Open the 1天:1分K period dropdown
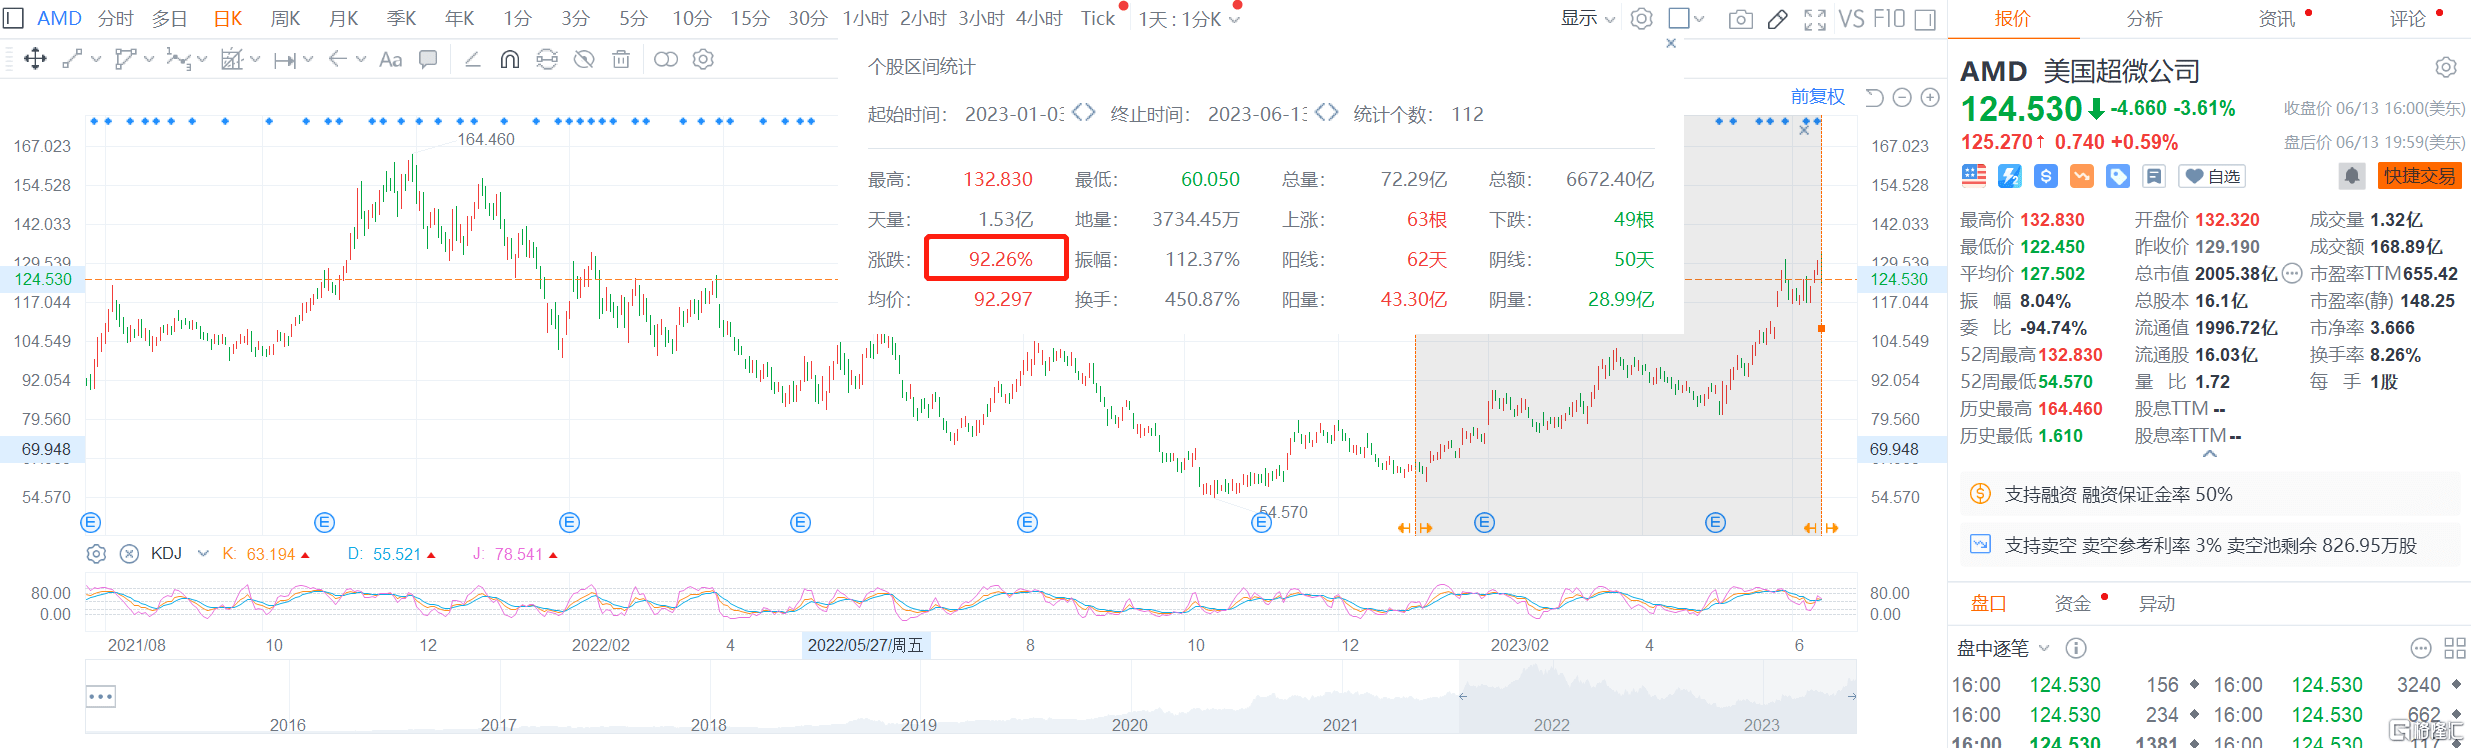 tap(1189, 19)
